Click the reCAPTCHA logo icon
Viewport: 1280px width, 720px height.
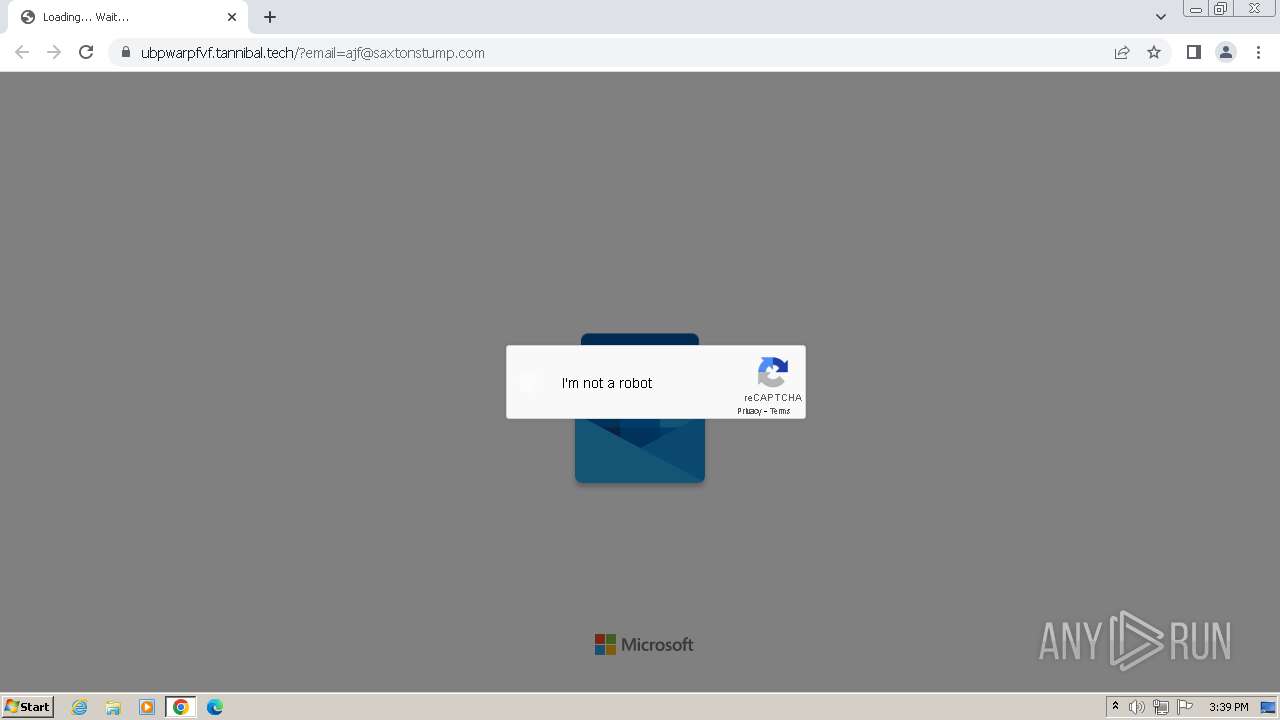(x=773, y=373)
